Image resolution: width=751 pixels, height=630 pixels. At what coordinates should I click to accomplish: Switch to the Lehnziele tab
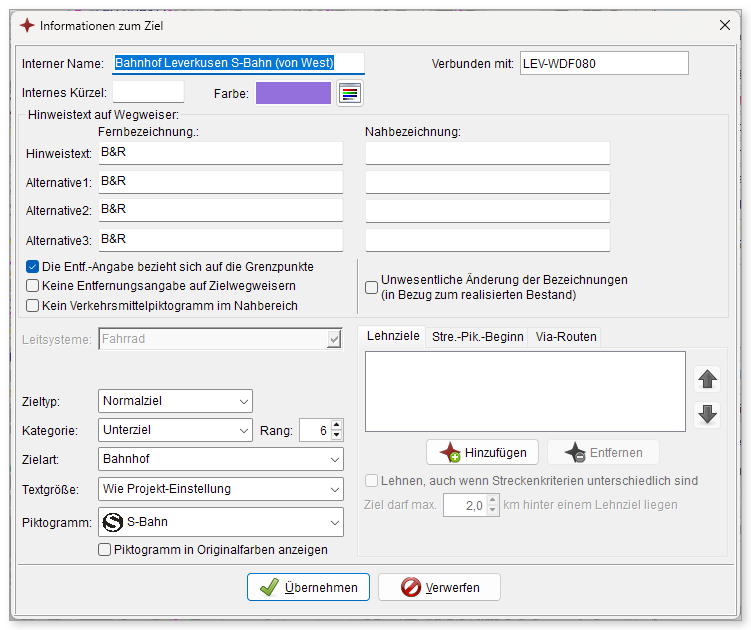click(393, 336)
